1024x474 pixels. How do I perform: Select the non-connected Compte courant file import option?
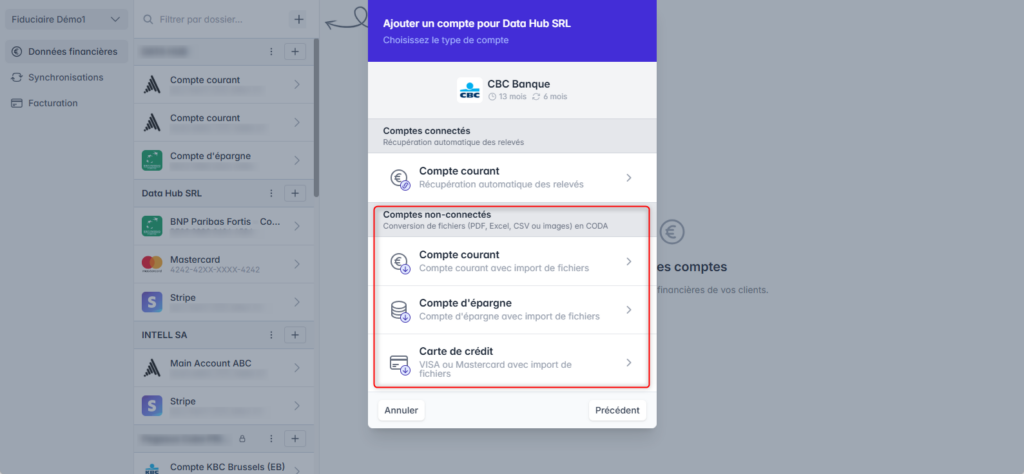(x=511, y=261)
